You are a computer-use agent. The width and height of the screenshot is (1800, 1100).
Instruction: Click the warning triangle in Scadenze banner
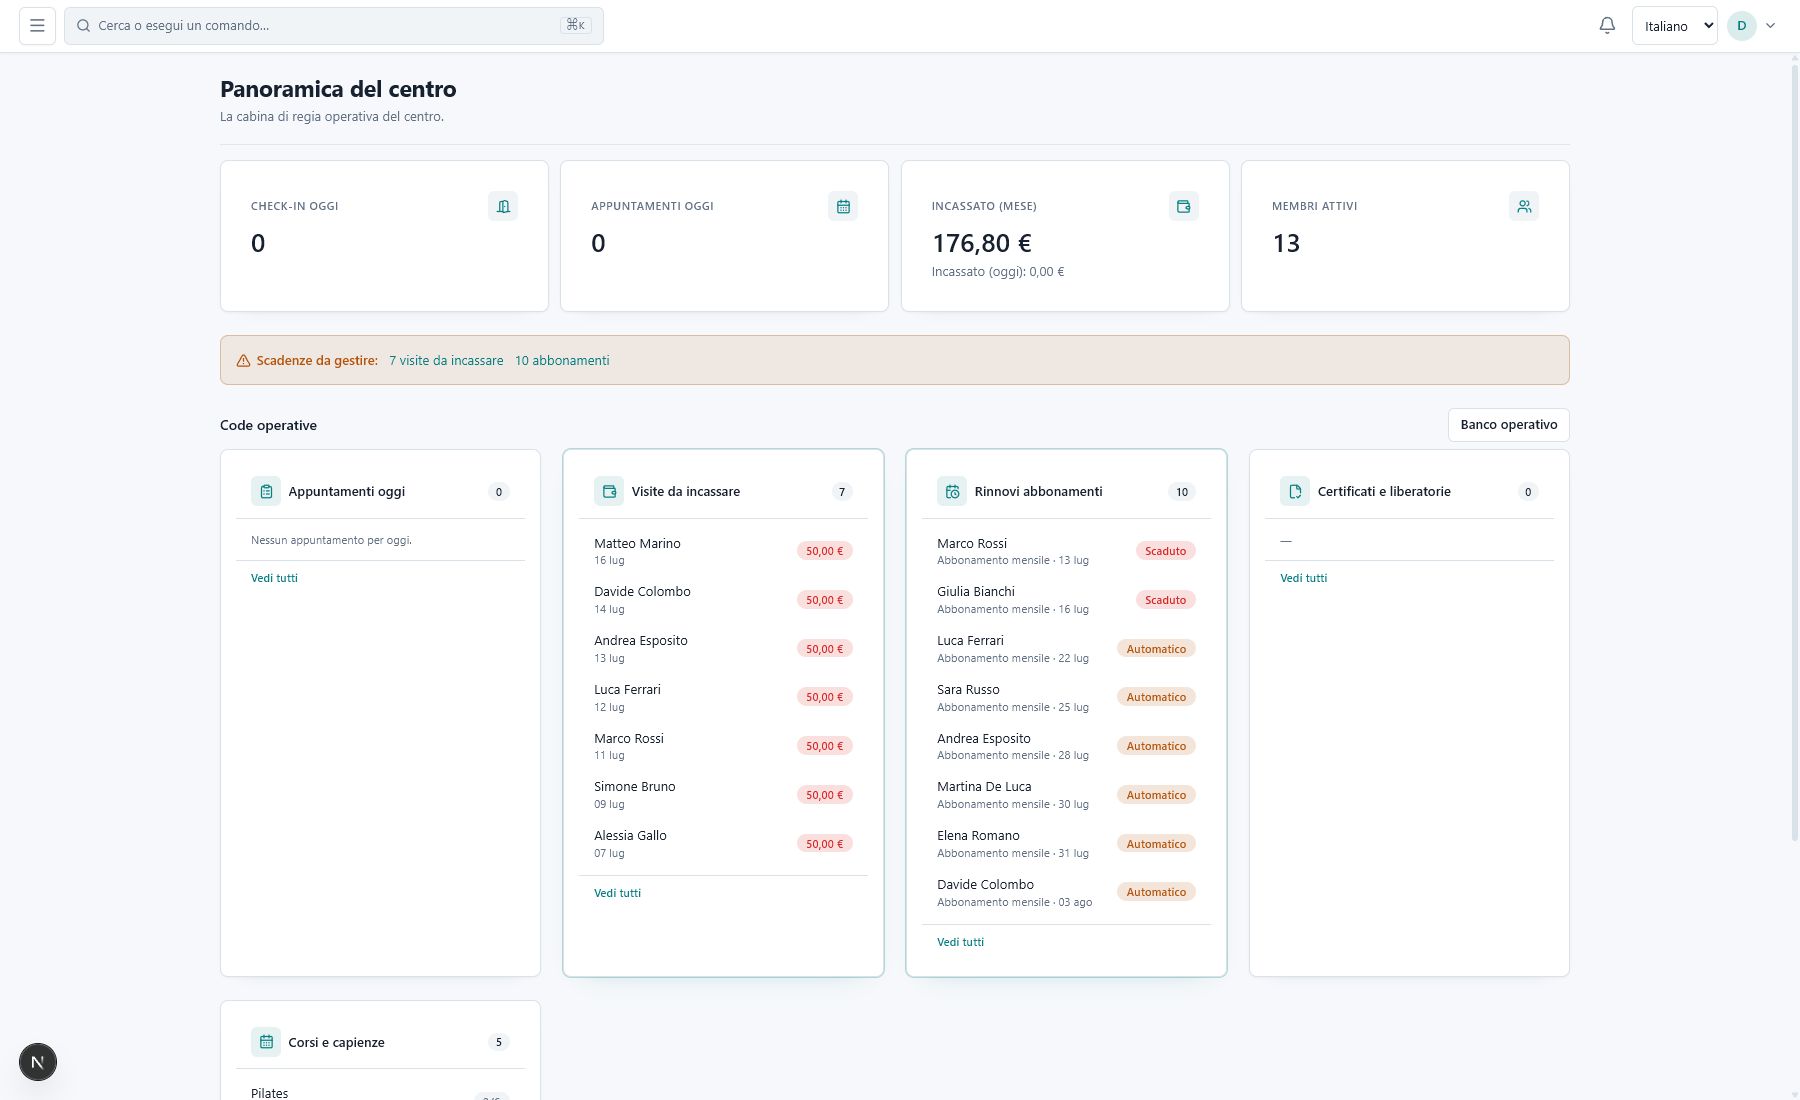(243, 361)
